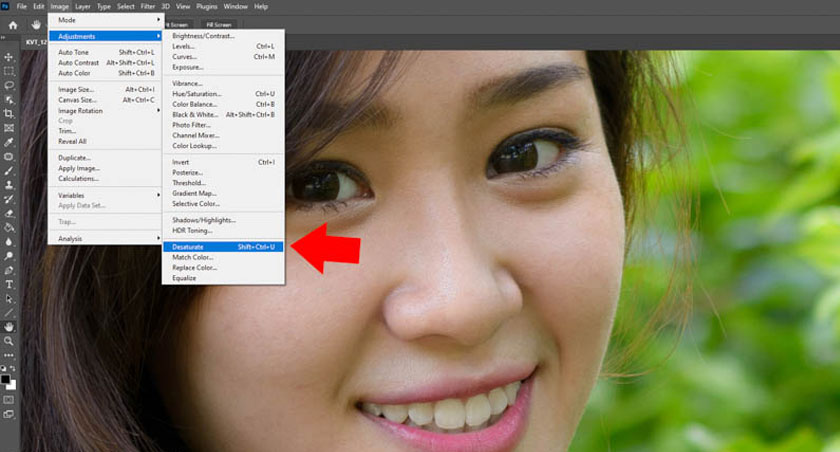Select the Crop tool in toolbar

click(9, 114)
